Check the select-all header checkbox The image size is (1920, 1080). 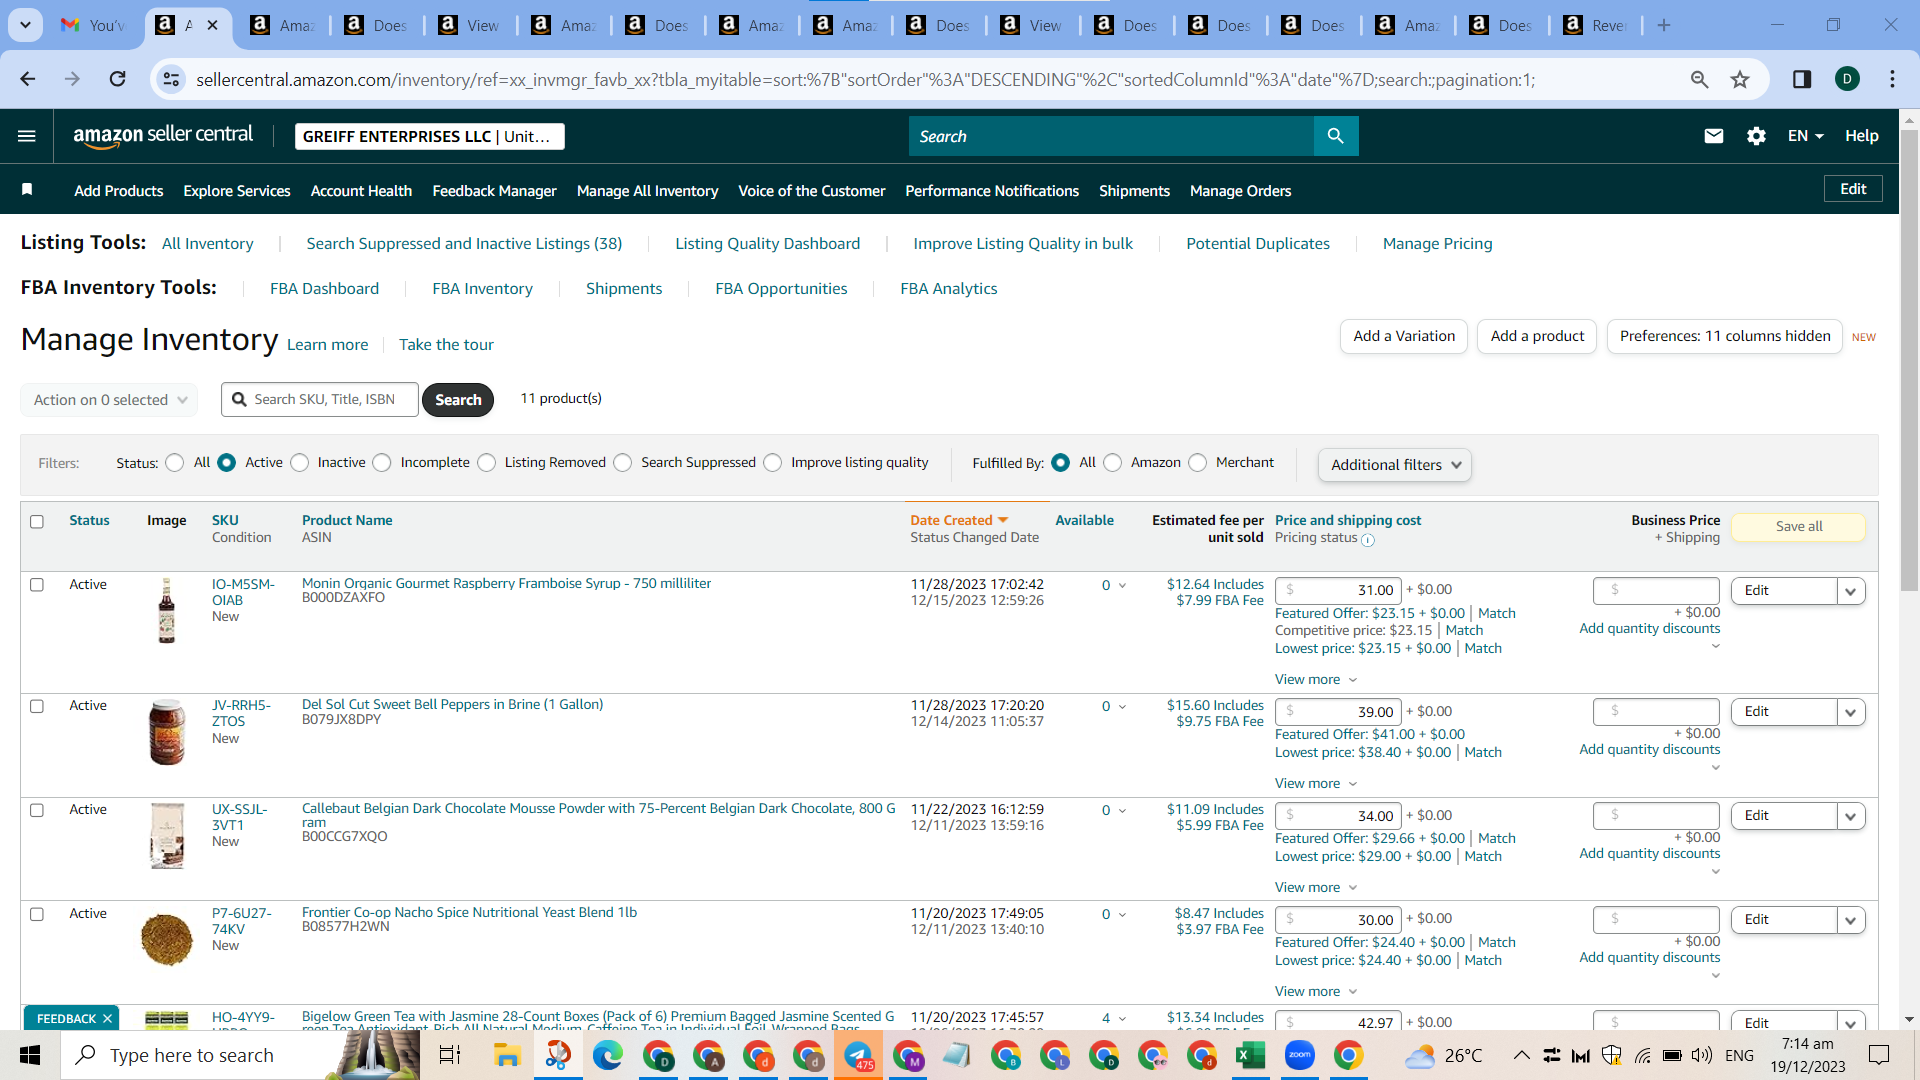pyautogui.click(x=37, y=522)
